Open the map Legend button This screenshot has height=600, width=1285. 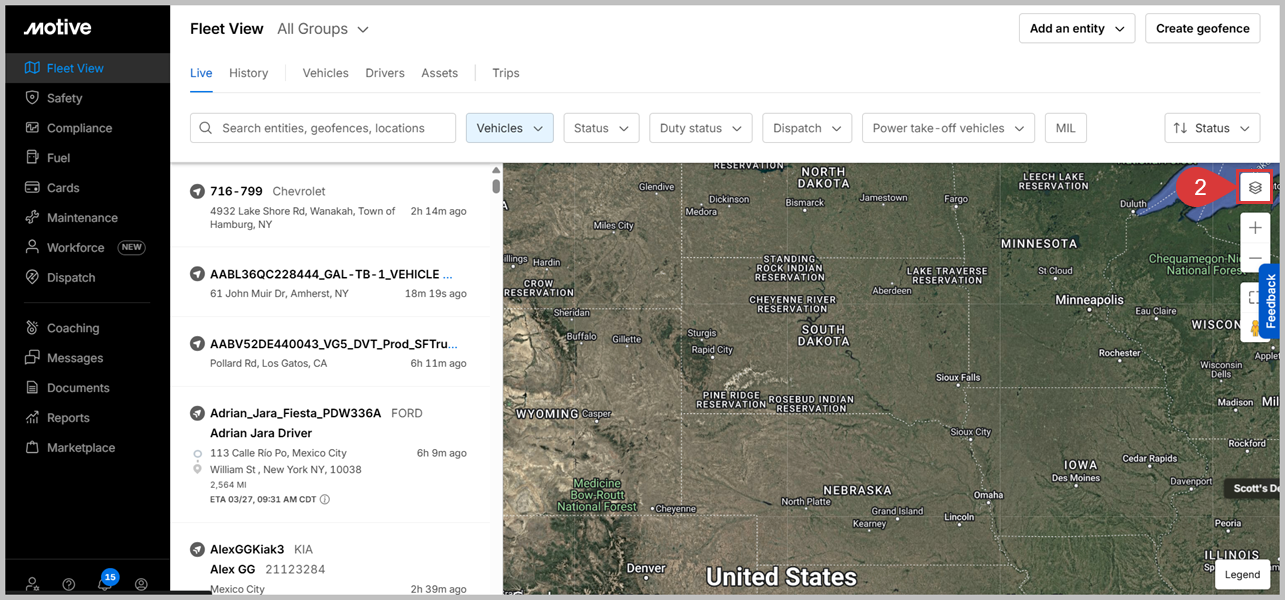coord(1242,574)
